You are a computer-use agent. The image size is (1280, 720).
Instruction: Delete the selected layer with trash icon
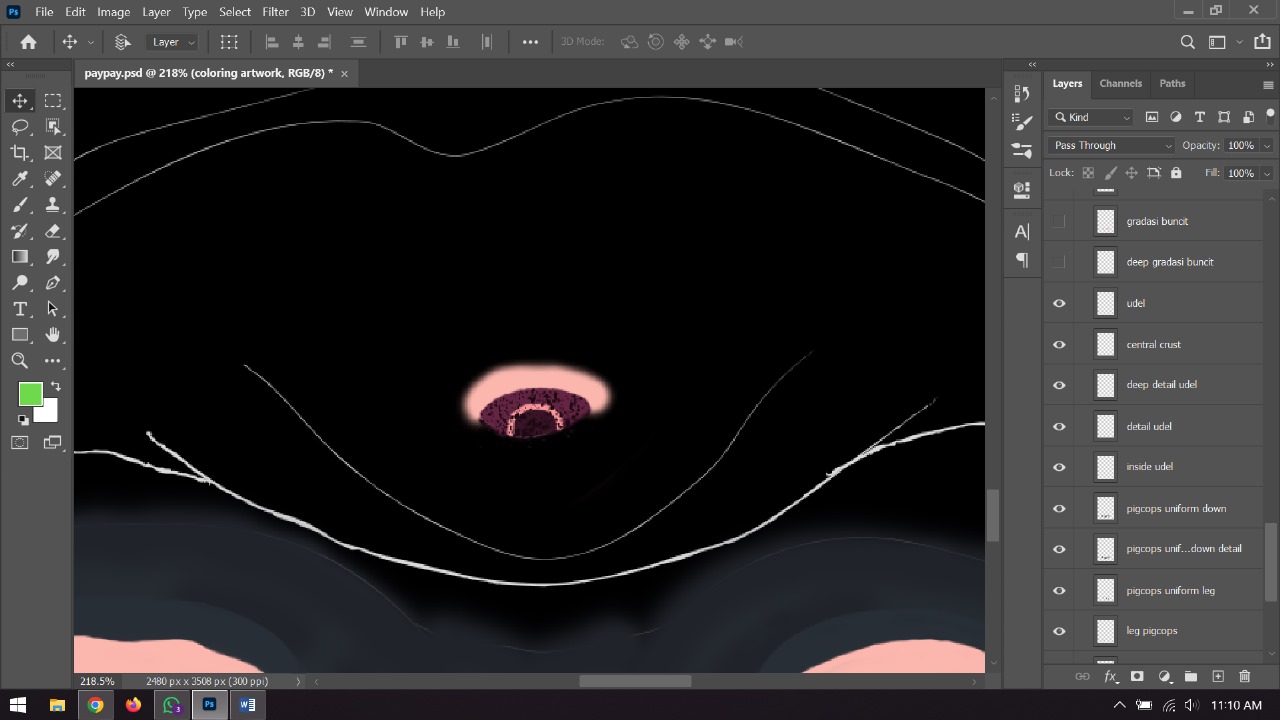pyautogui.click(x=1245, y=677)
